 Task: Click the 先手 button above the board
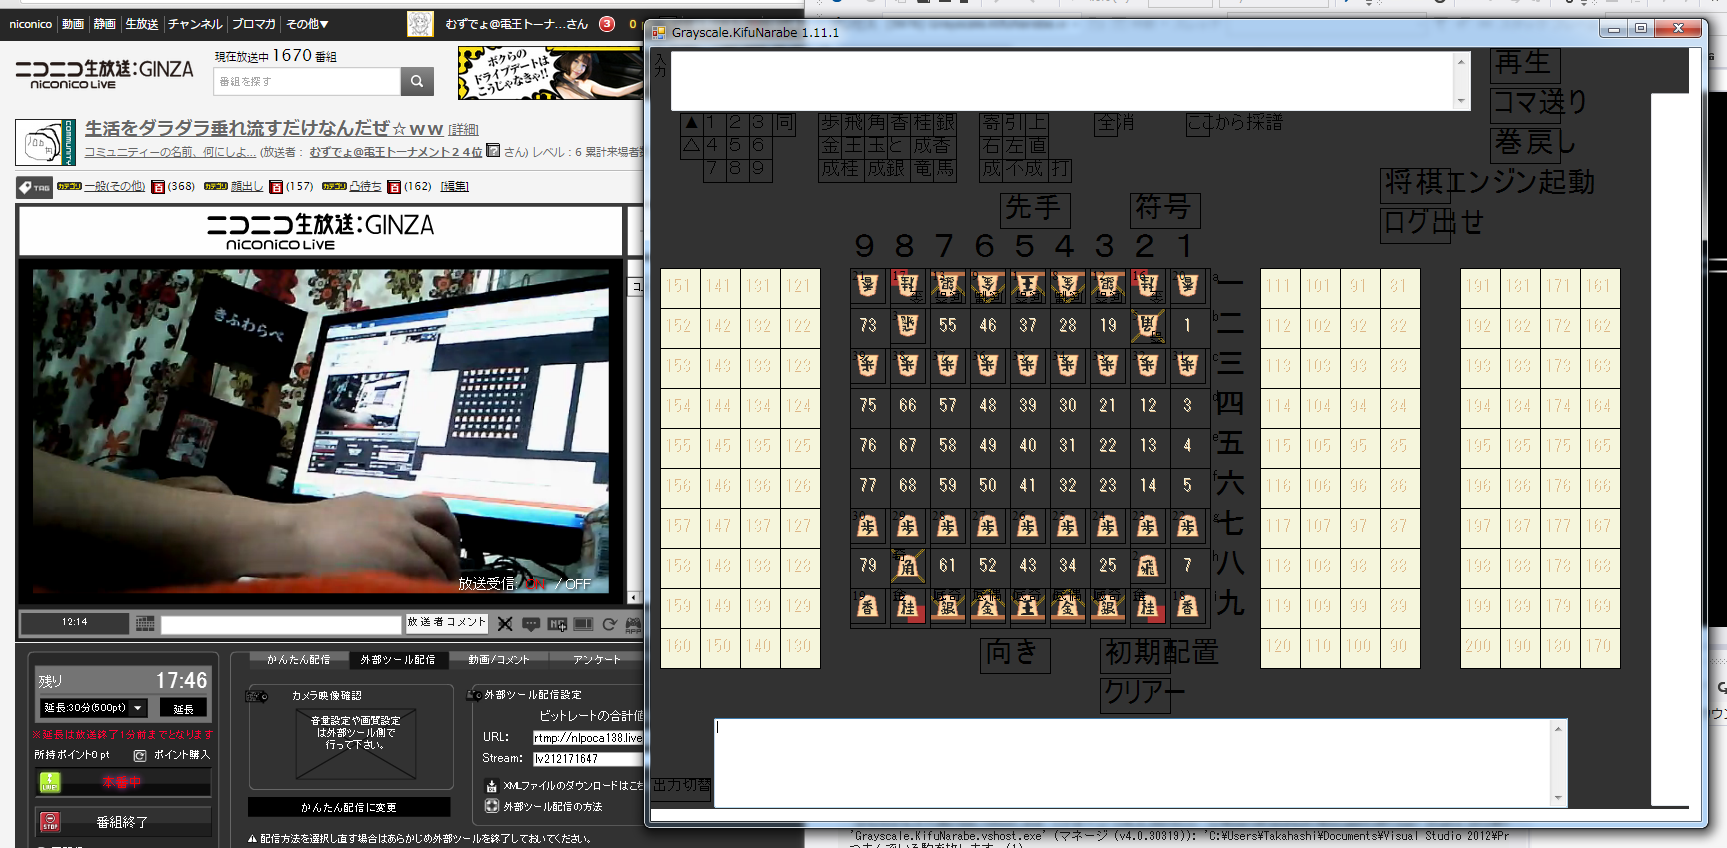(1035, 209)
